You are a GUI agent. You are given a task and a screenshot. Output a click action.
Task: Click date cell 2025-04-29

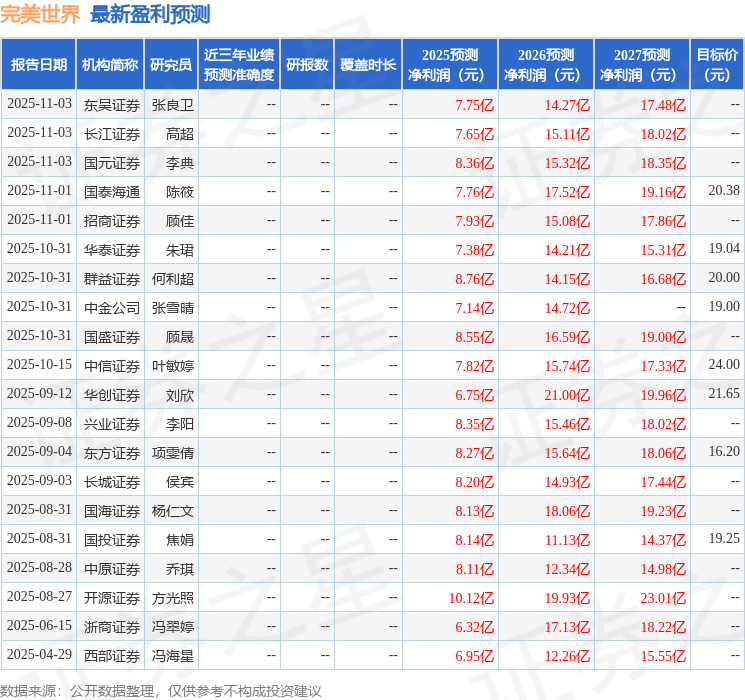39,654
